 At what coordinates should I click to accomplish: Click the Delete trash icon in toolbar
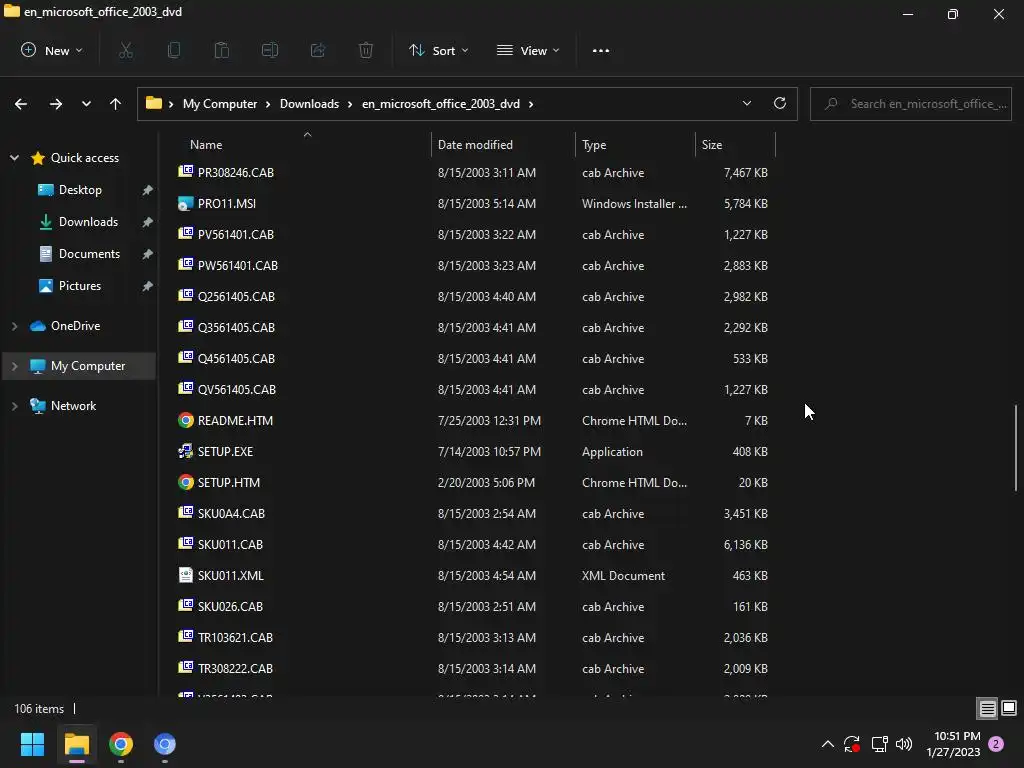(366, 50)
